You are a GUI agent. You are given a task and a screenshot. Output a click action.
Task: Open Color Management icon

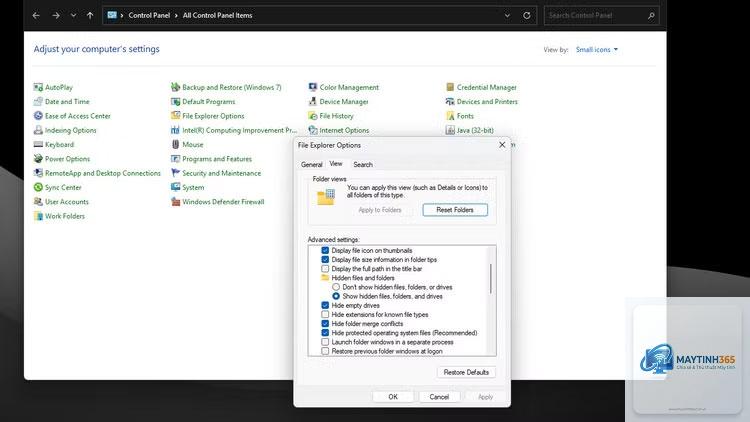coord(313,87)
